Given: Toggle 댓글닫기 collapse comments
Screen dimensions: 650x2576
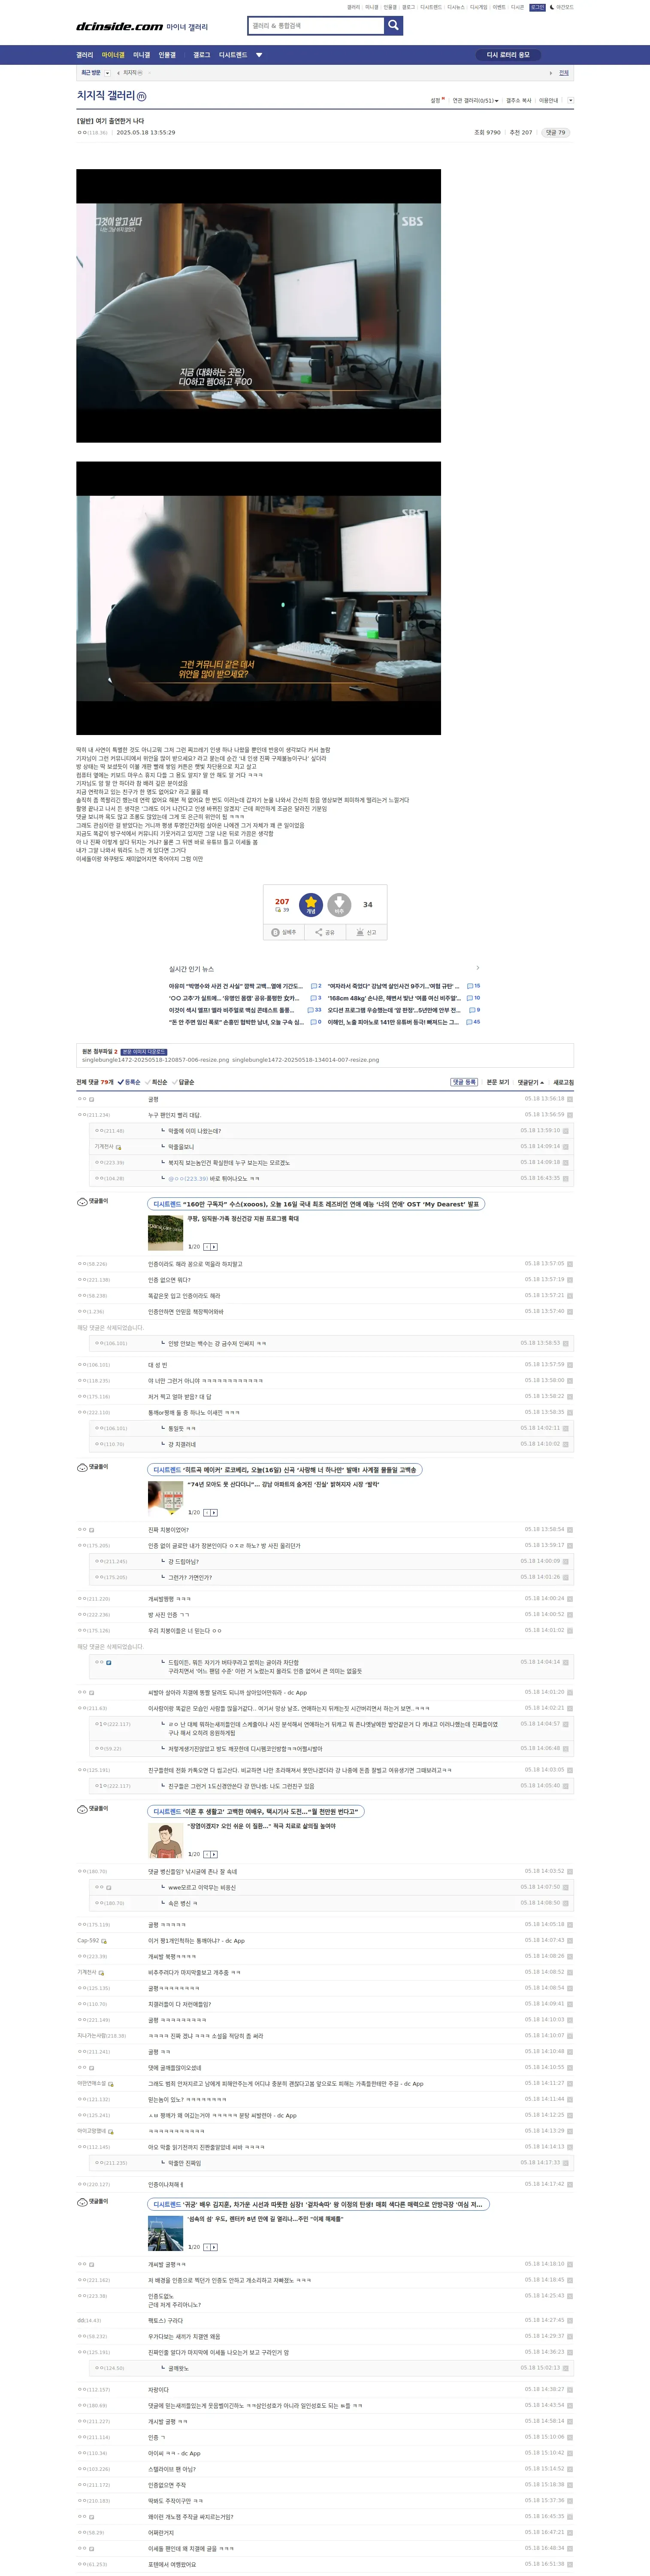Looking at the screenshot, I should (531, 1082).
